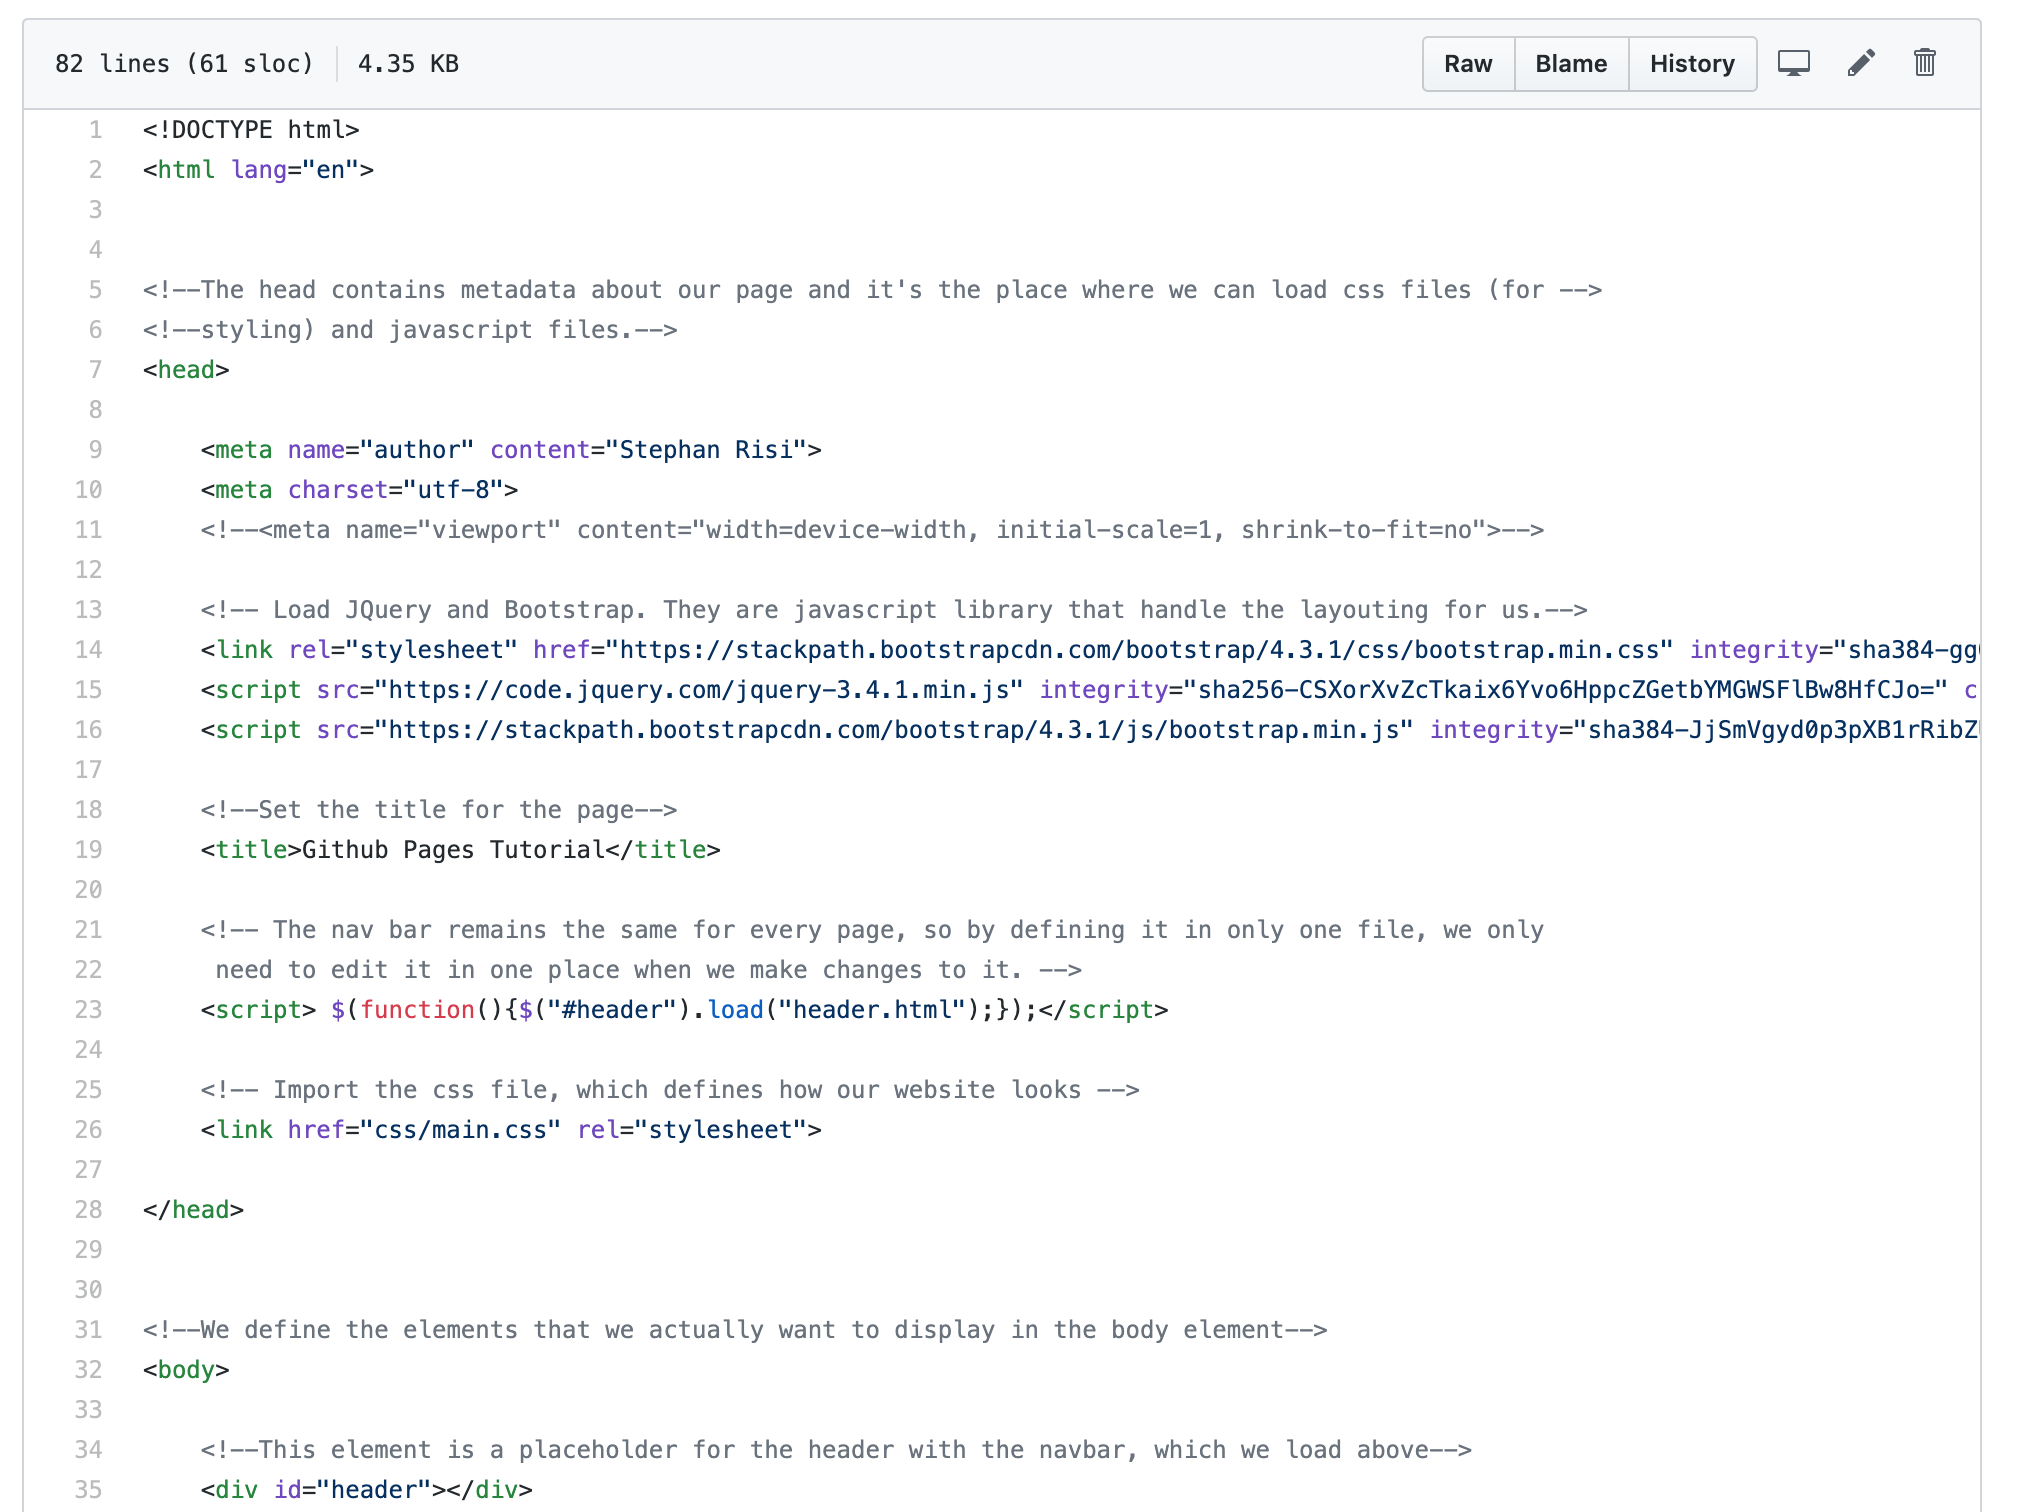Click the css/main.css link line
Screen dimensions: 2024x1512
(x=511, y=1130)
